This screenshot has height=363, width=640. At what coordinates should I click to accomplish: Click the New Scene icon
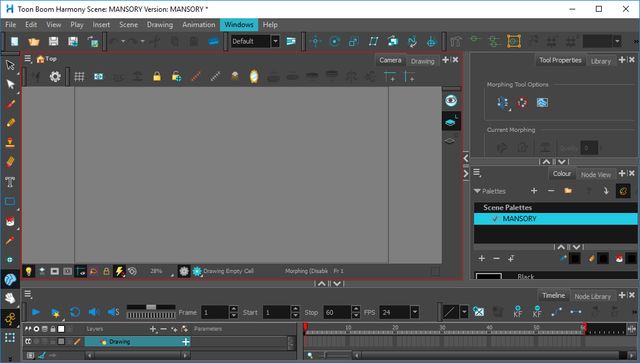14,41
